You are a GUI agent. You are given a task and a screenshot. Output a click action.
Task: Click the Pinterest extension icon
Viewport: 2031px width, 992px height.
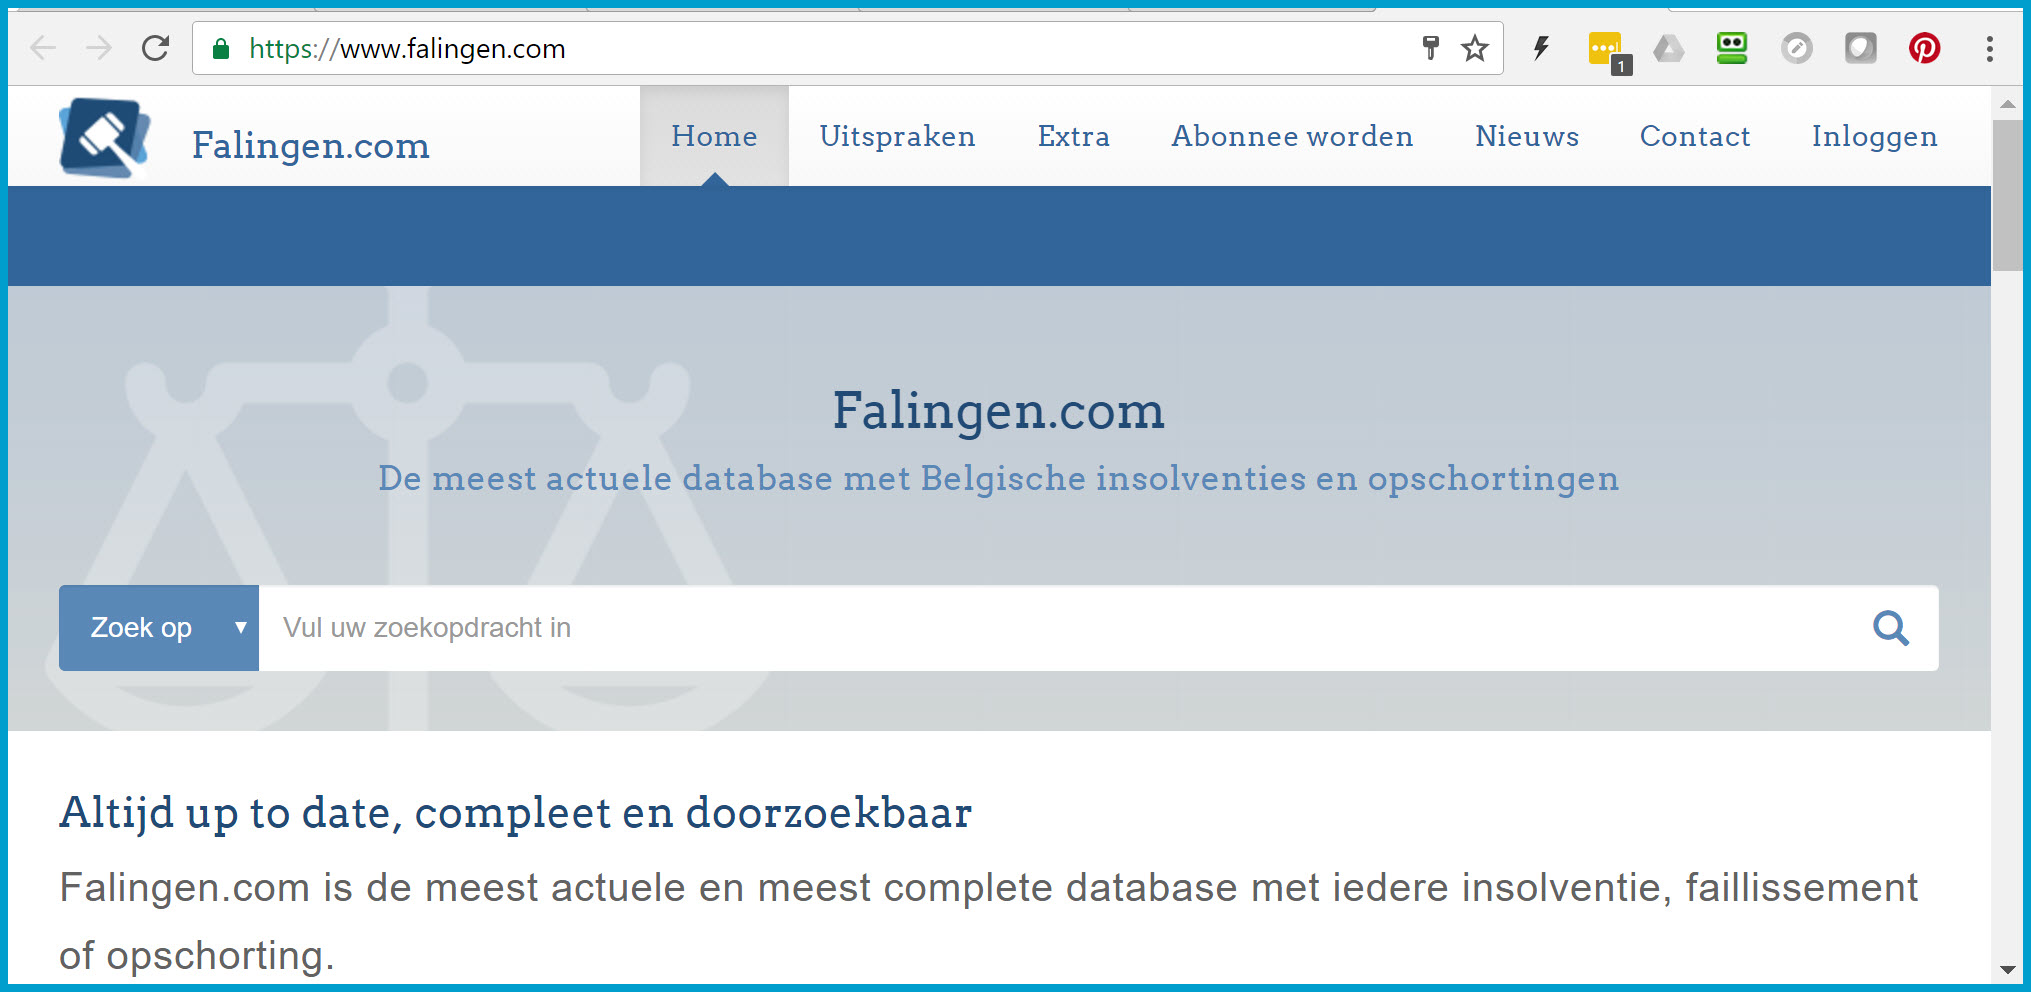pyautogui.click(x=1924, y=48)
